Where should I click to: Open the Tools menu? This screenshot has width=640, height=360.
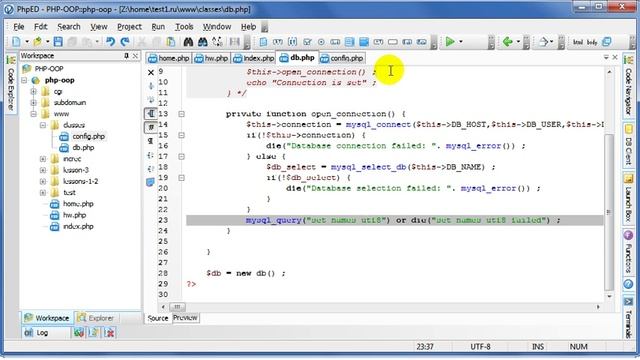[x=184, y=27]
